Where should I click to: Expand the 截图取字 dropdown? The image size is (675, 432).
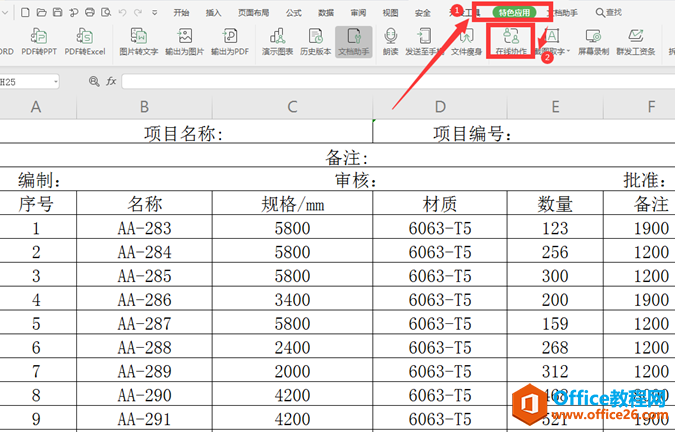coord(568,51)
